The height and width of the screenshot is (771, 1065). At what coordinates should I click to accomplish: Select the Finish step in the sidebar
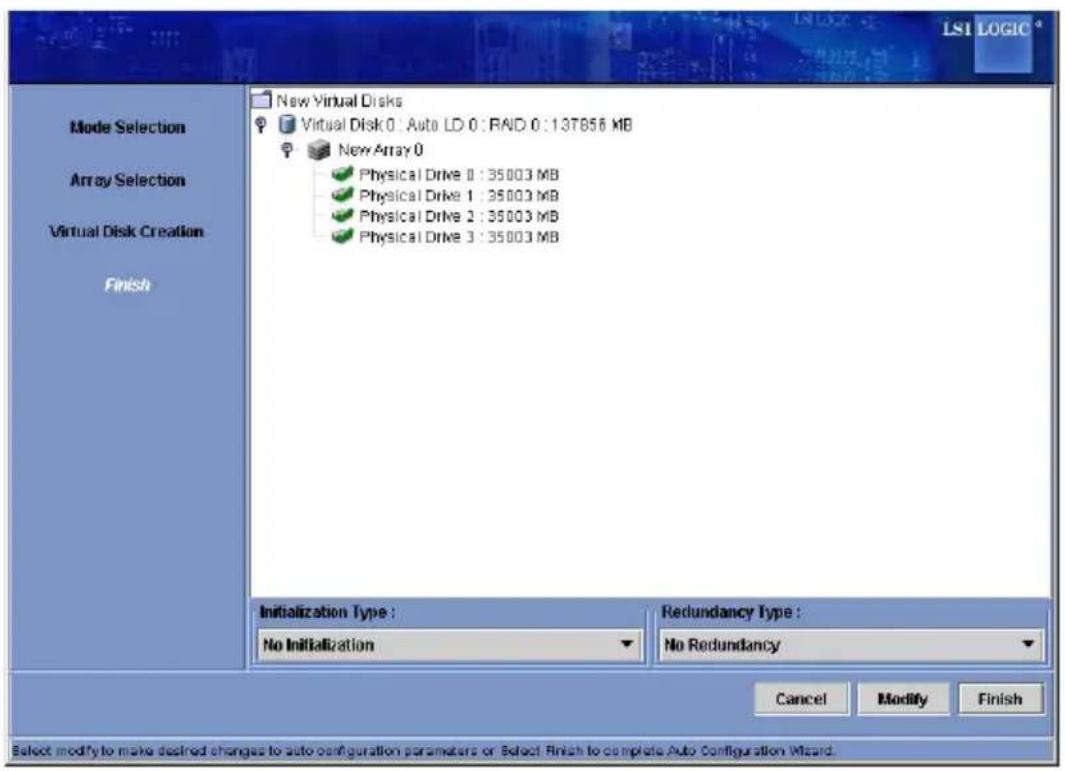coord(128,285)
